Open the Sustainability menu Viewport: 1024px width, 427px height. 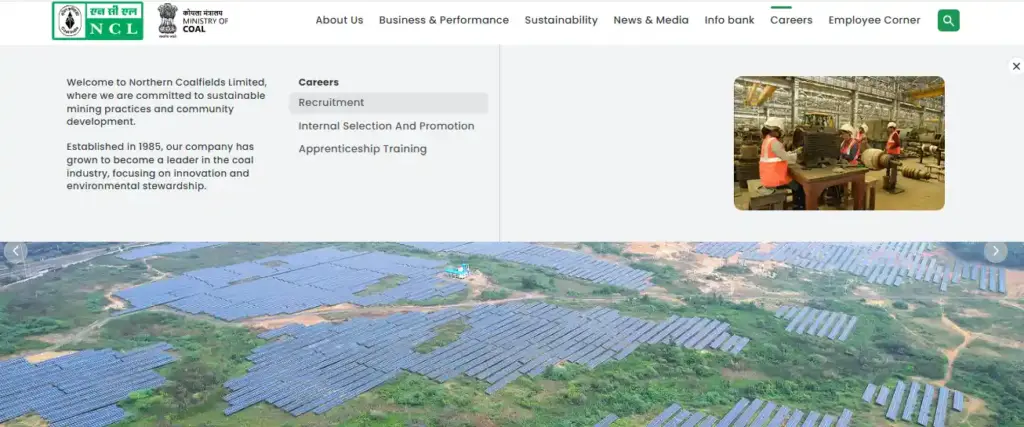561,20
